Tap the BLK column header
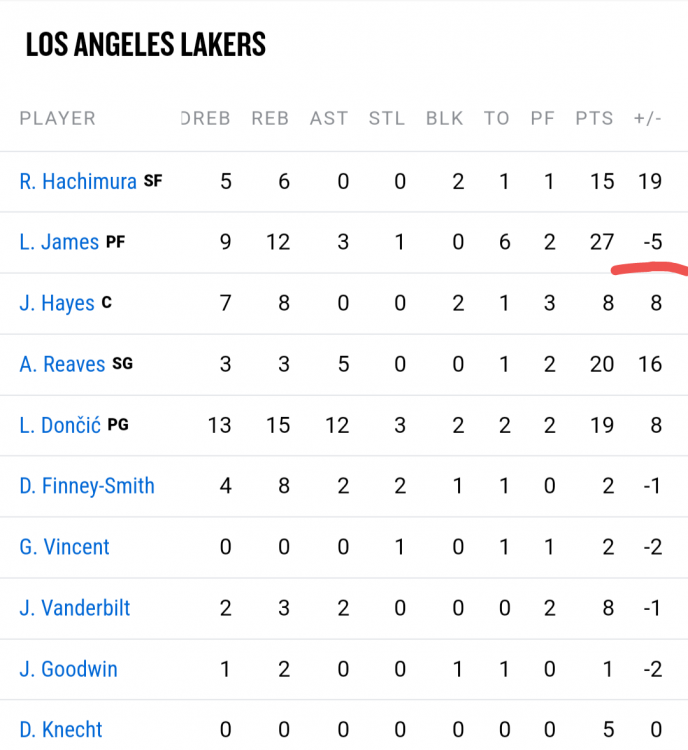 (x=445, y=118)
